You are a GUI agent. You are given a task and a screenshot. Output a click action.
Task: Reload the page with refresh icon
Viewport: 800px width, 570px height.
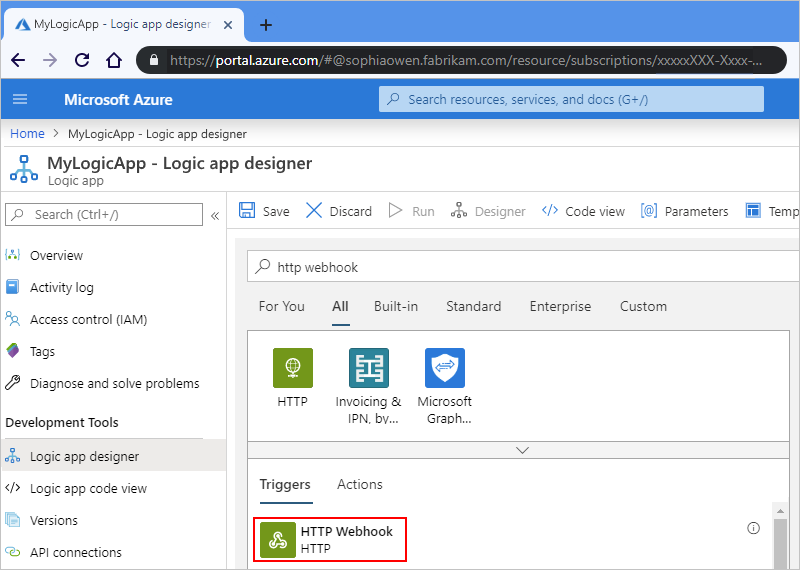tap(82, 60)
